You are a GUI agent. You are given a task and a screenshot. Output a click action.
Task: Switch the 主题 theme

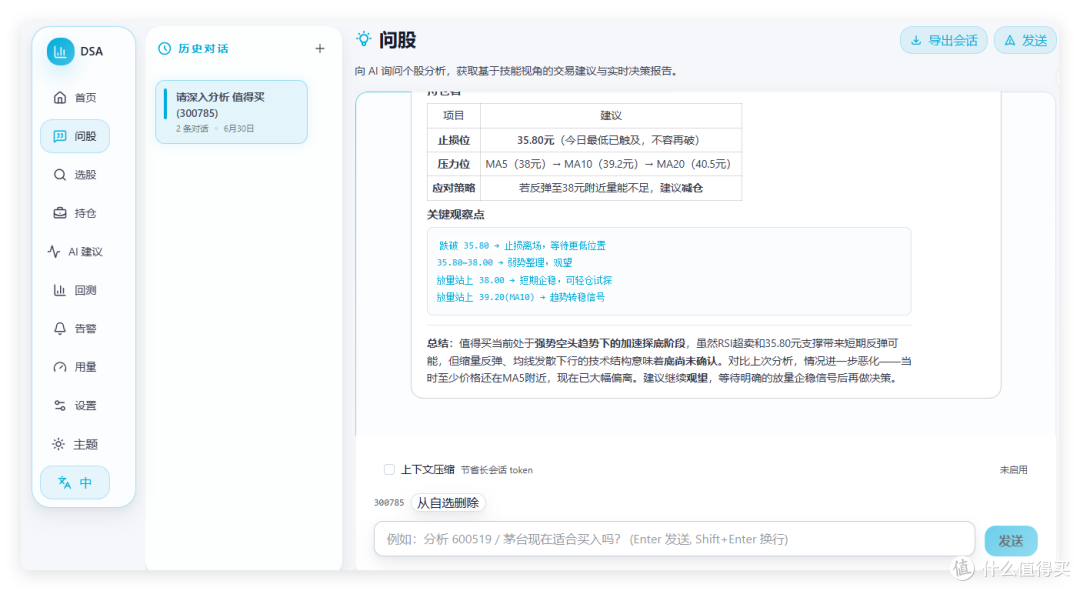pos(75,444)
